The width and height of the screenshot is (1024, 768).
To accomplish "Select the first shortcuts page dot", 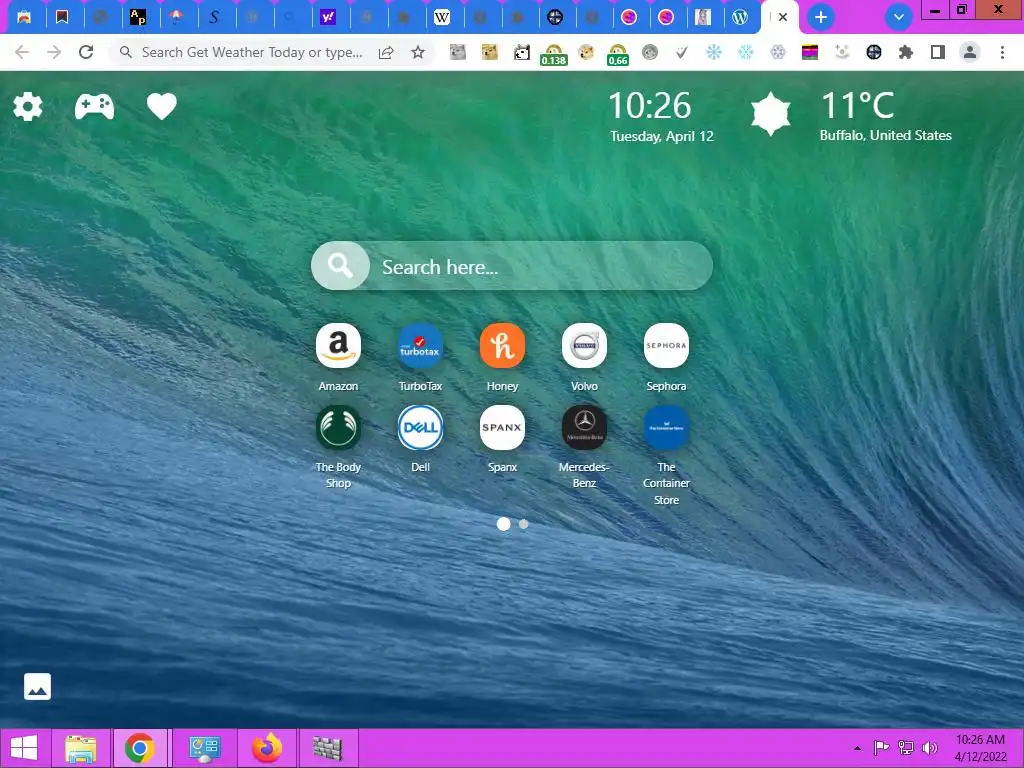I will click(x=504, y=524).
